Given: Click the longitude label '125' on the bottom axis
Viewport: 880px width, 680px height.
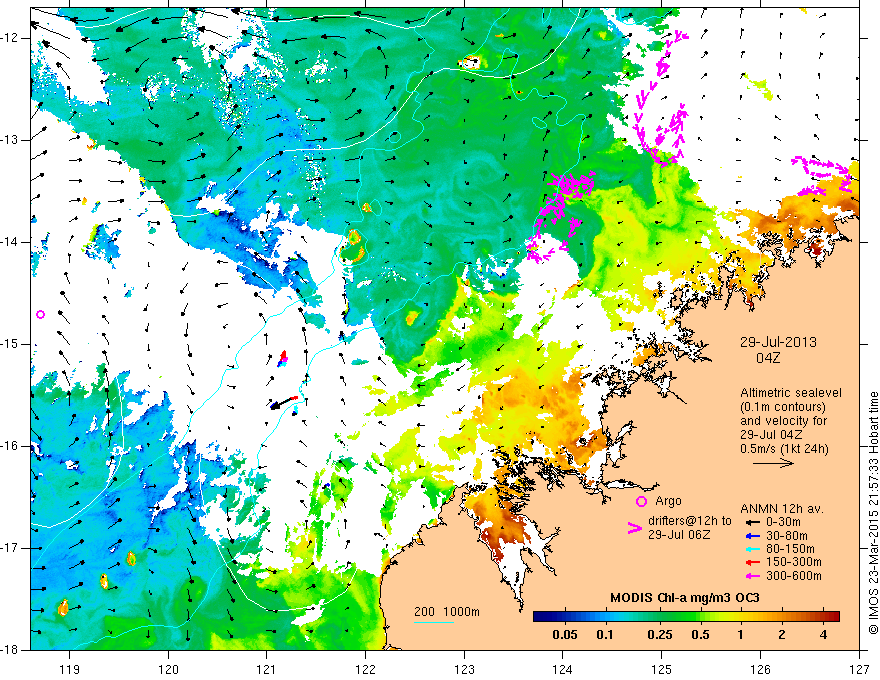Looking at the screenshot, I should pyautogui.click(x=662, y=669).
